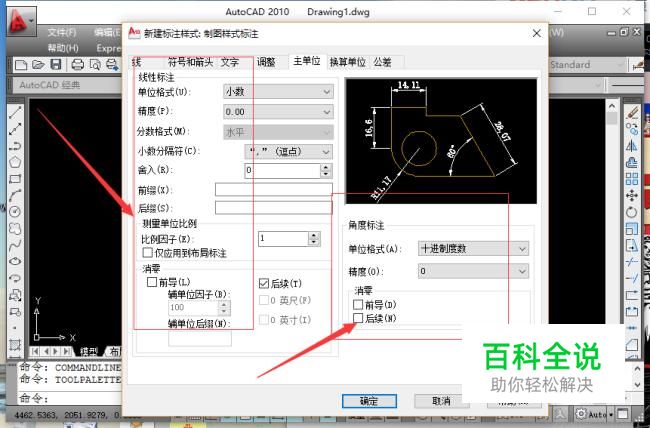Open angular 单位格式(A) dropdown 十进制度数
This screenshot has height=428, width=650.
click(x=473, y=248)
